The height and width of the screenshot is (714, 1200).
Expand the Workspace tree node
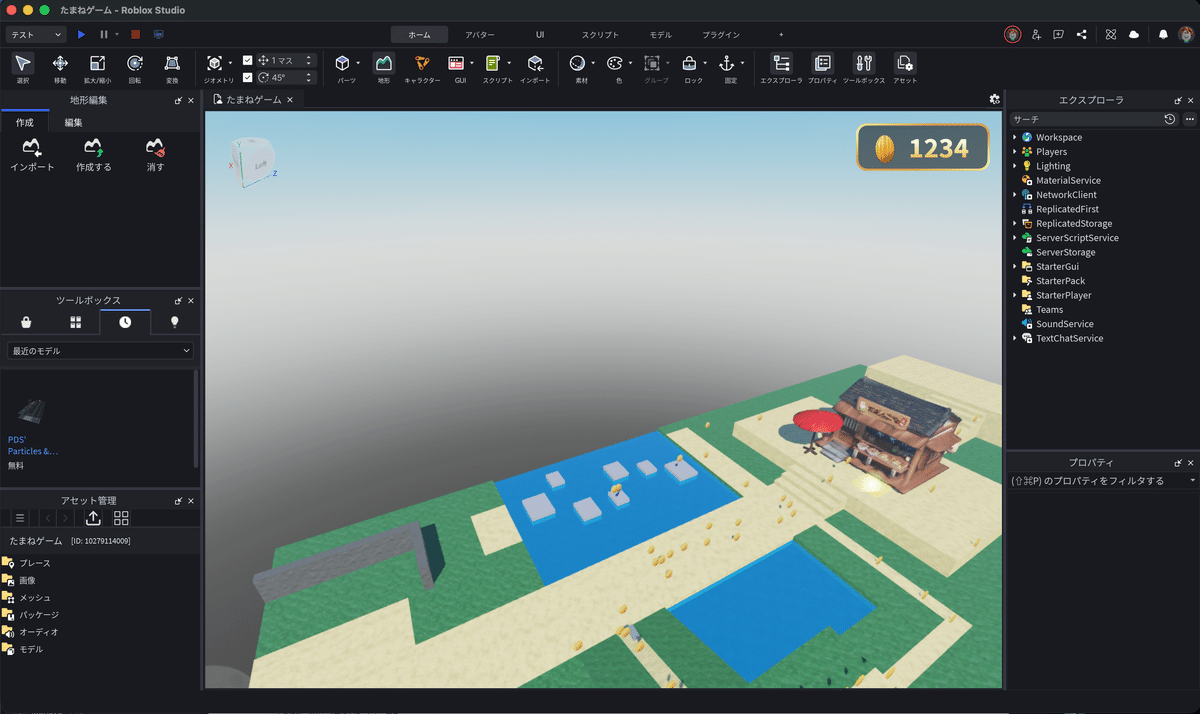1014,137
